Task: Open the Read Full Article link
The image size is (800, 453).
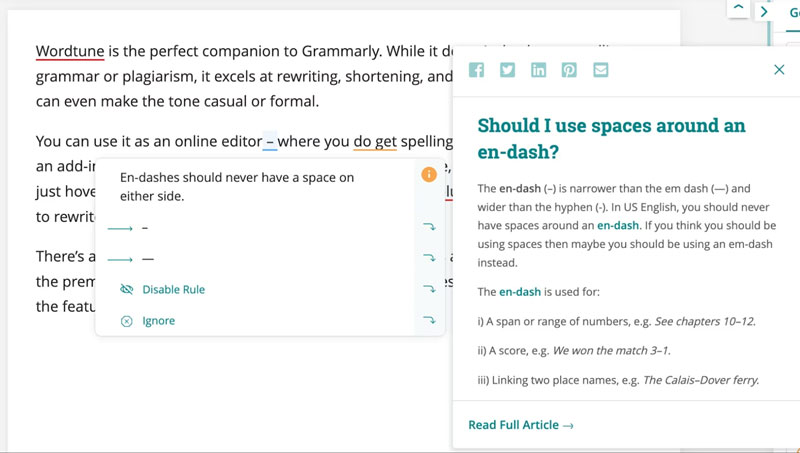Action: pyautogui.click(x=520, y=425)
